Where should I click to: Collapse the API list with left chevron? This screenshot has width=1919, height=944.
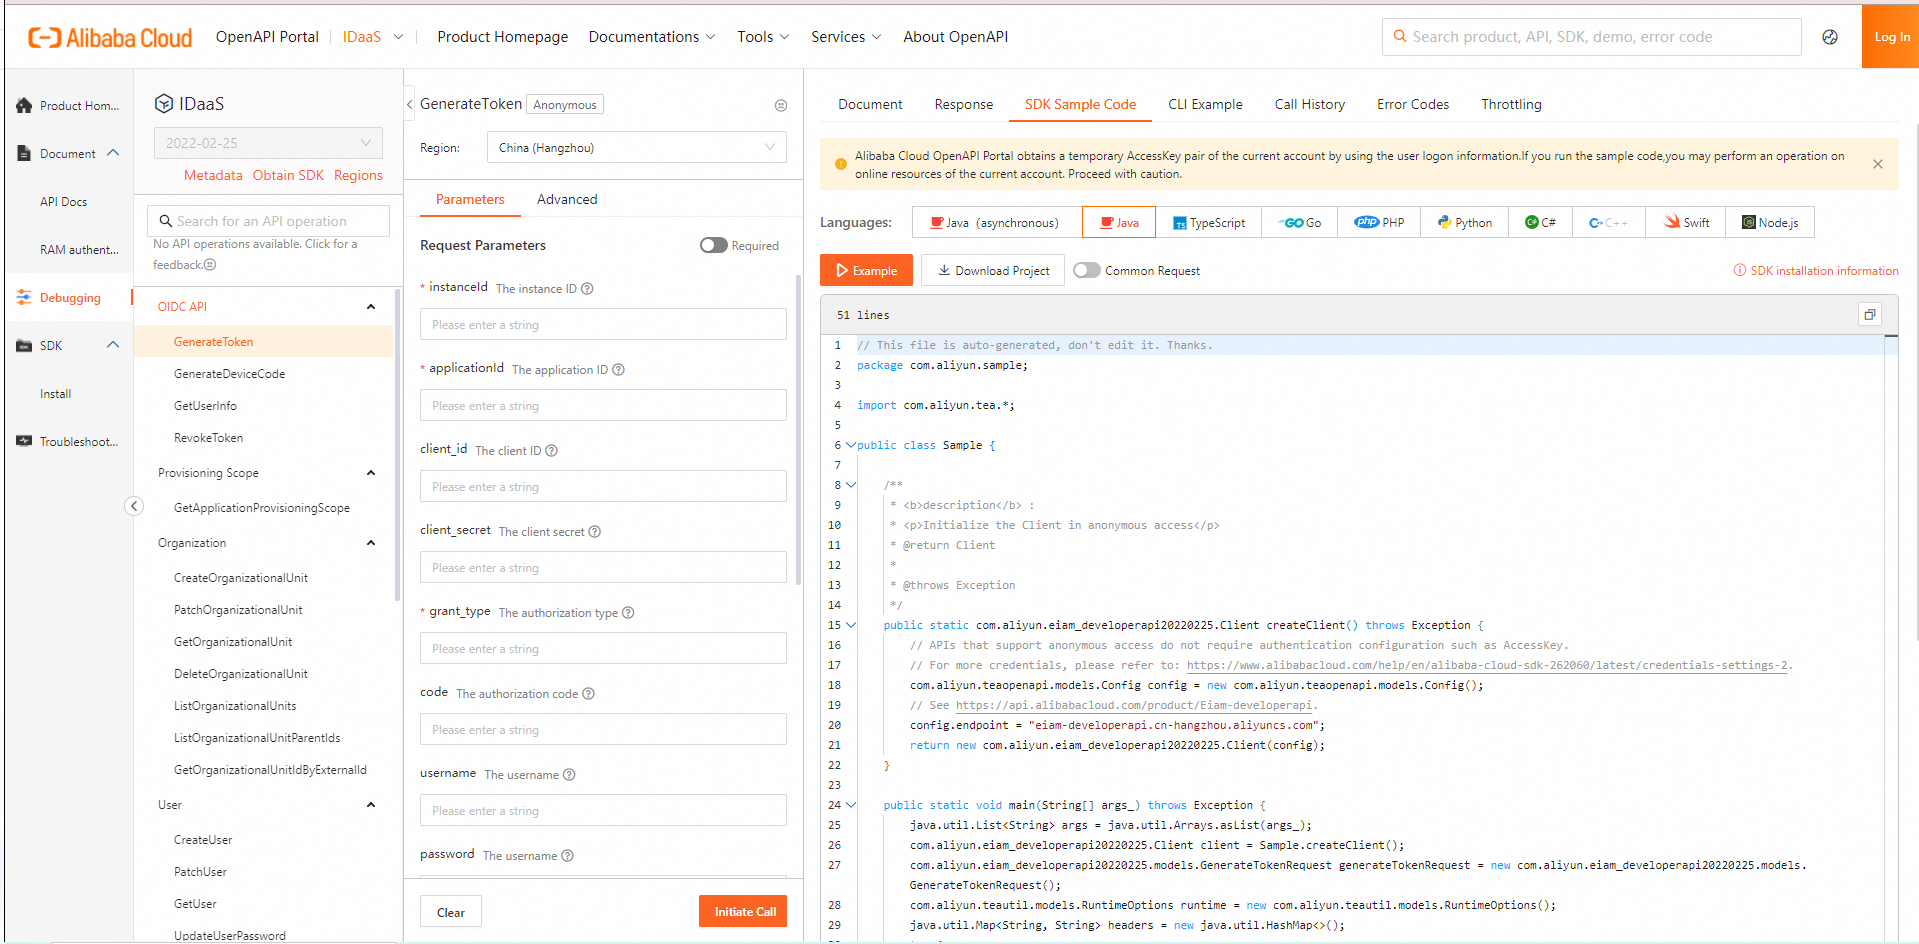410,104
